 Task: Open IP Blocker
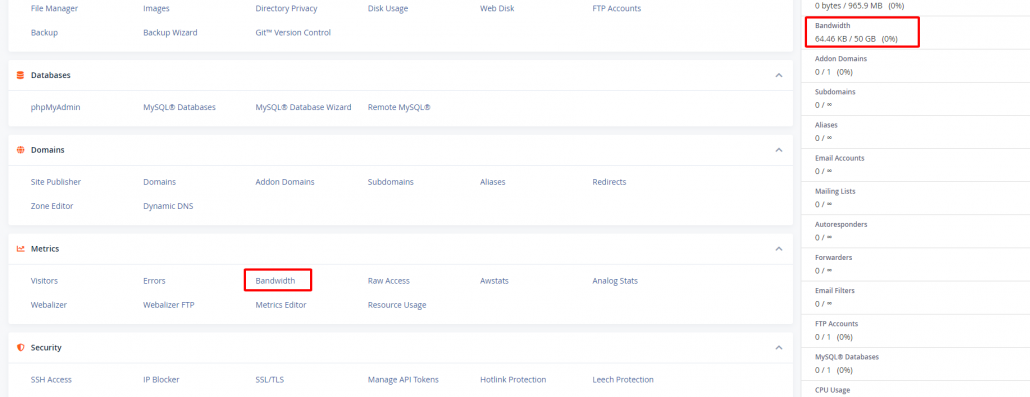pyautogui.click(x=162, y=379)
